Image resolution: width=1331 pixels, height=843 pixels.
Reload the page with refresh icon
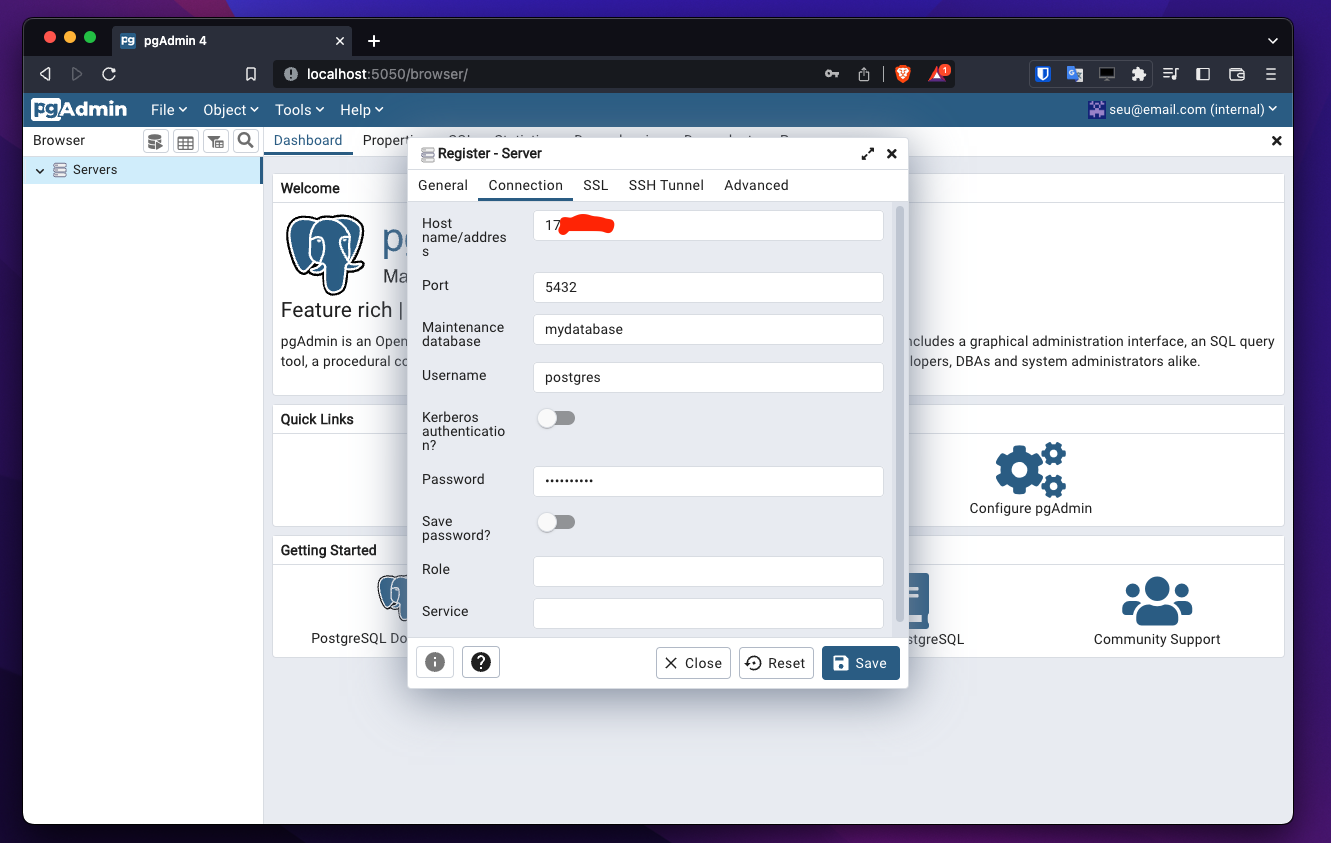(109, 74)
